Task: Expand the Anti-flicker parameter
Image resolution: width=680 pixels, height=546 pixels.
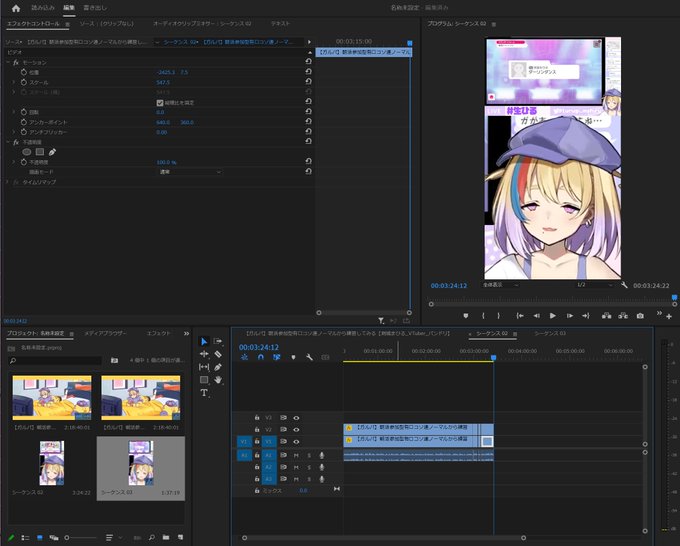Action: (x=13, y=132)
